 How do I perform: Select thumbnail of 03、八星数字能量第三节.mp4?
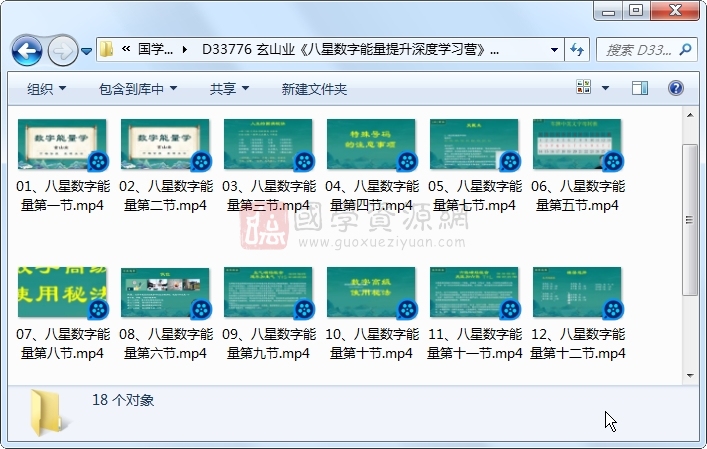point(268,144)
